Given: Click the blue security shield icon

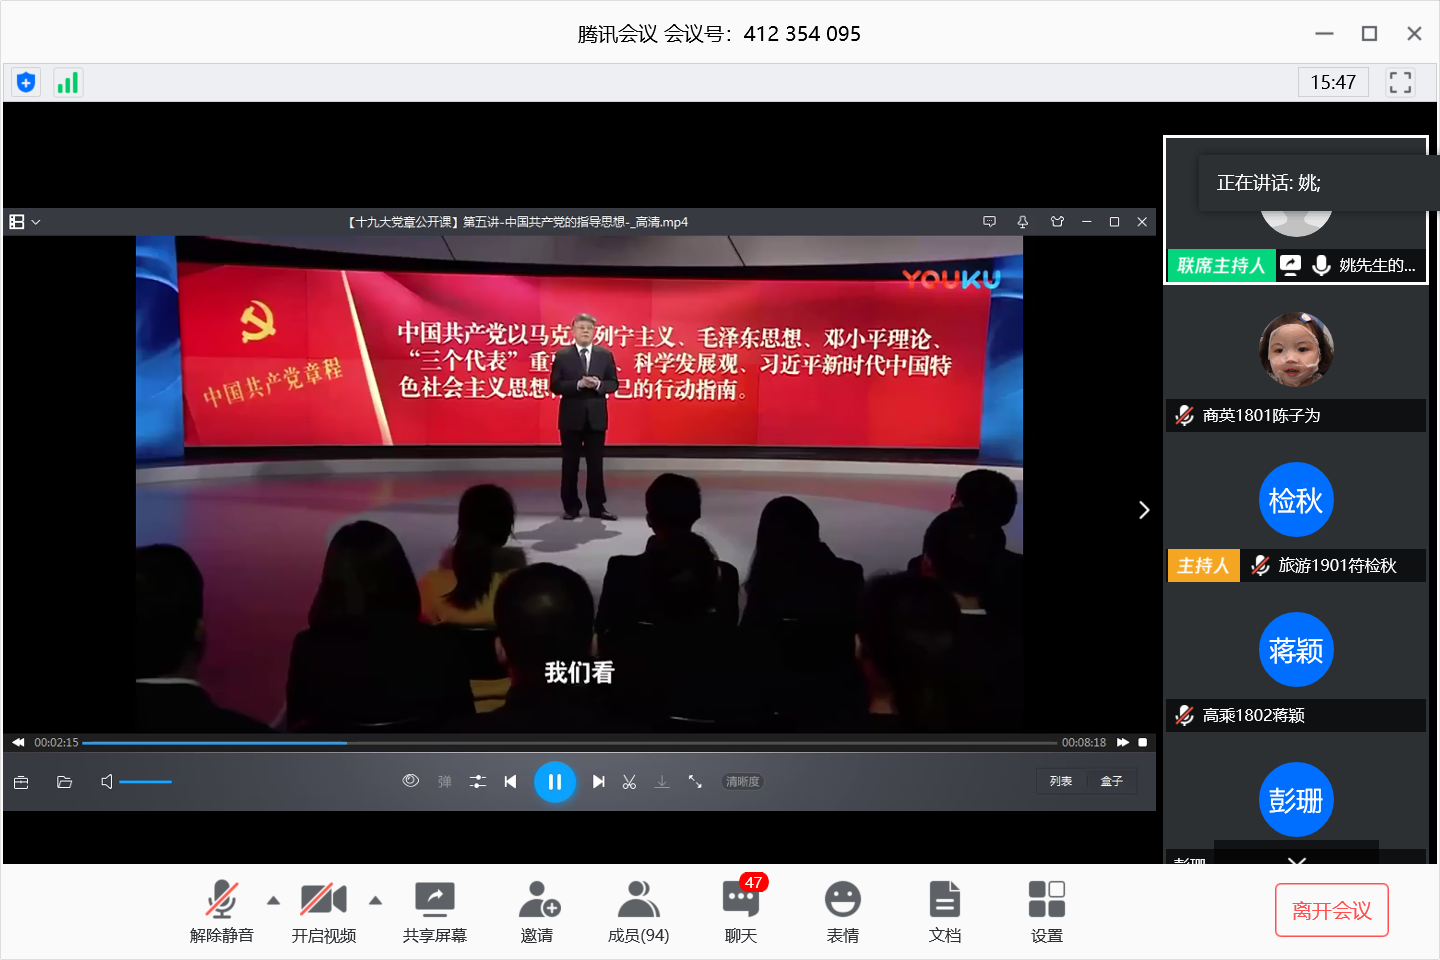Looking at the screenshot, I should coord(26,82).
